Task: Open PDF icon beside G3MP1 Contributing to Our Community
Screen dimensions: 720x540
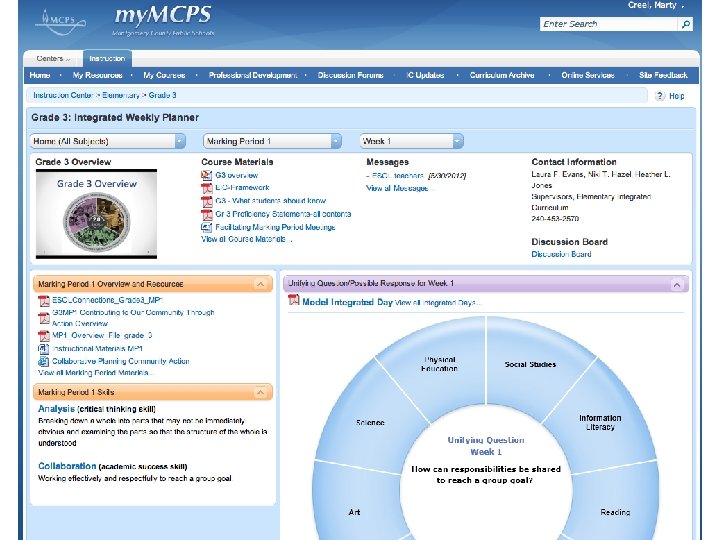Action: [x=44, y=318]
